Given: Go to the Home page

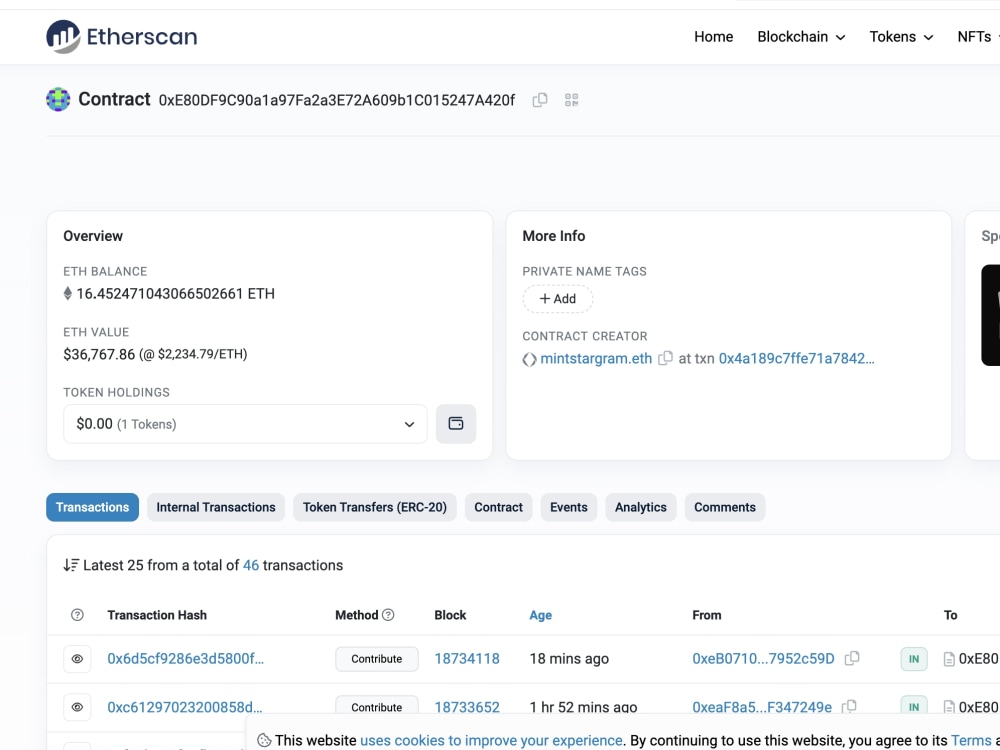Looking at the screenshot, I should 713,37.
